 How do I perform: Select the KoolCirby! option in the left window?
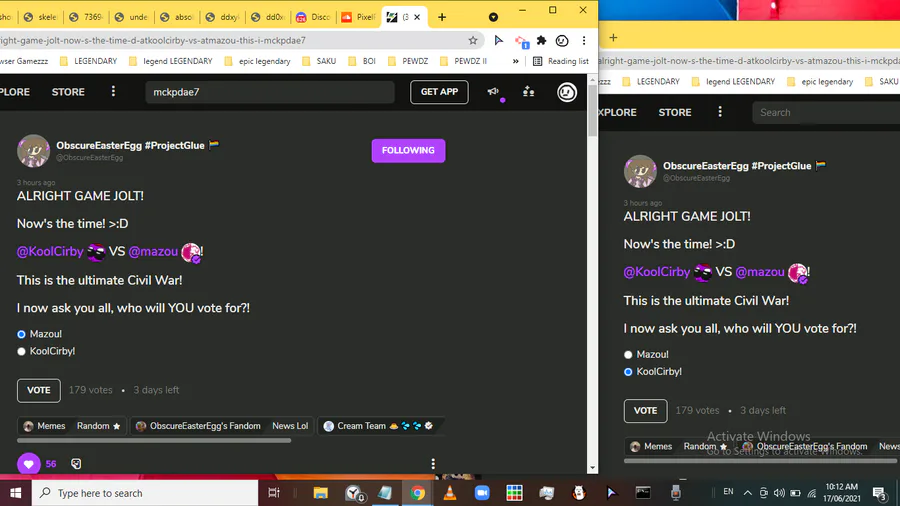point(21,351)
